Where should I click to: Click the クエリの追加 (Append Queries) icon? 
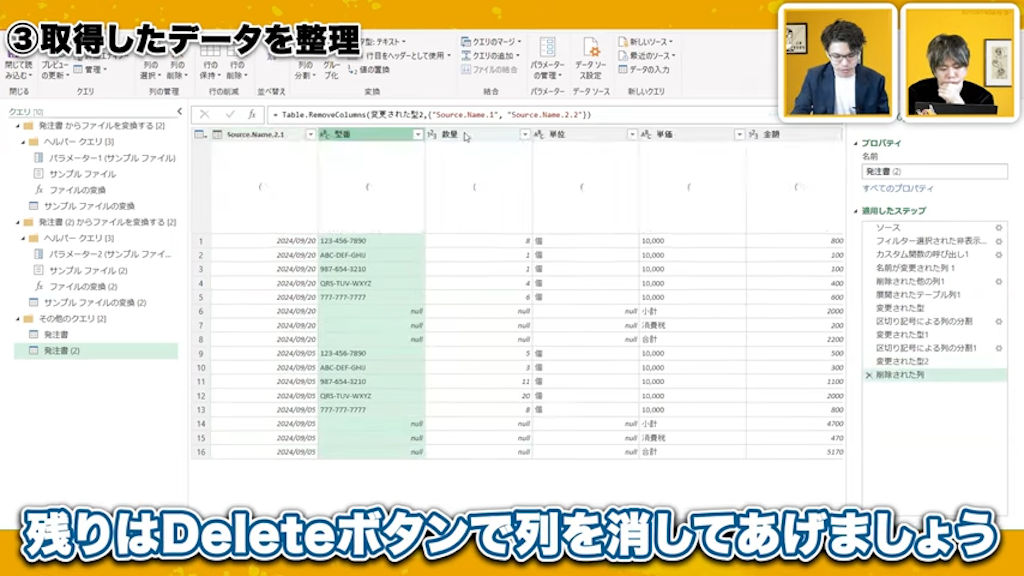(x=464, y=53)
